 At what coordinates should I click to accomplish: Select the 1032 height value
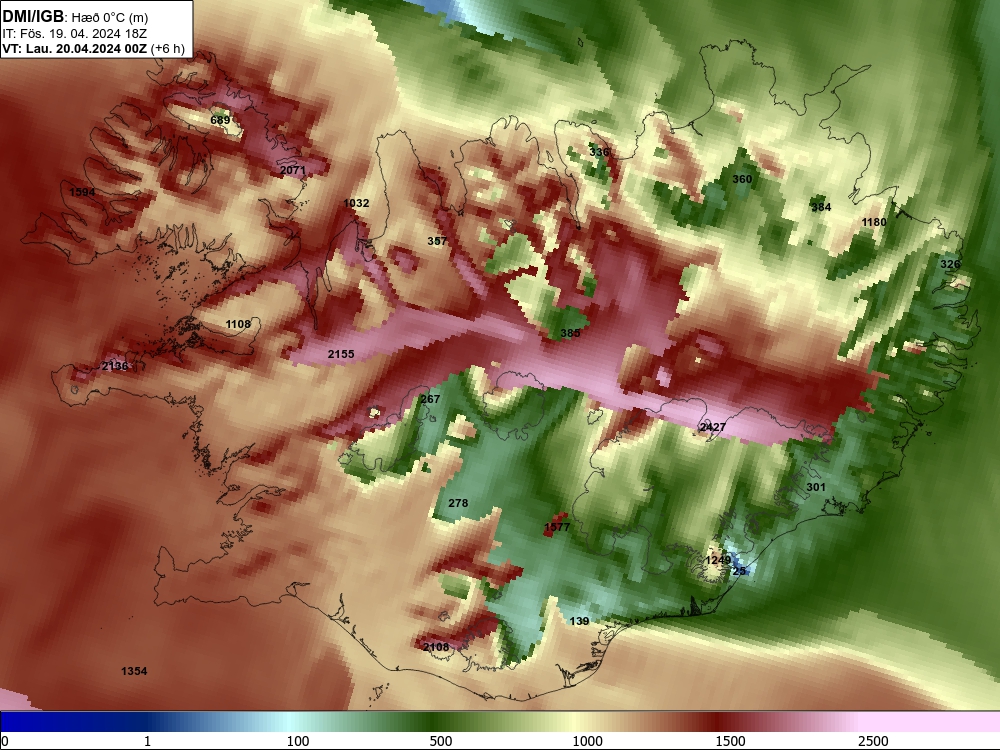pyautogui.click(x=357, y=203)
